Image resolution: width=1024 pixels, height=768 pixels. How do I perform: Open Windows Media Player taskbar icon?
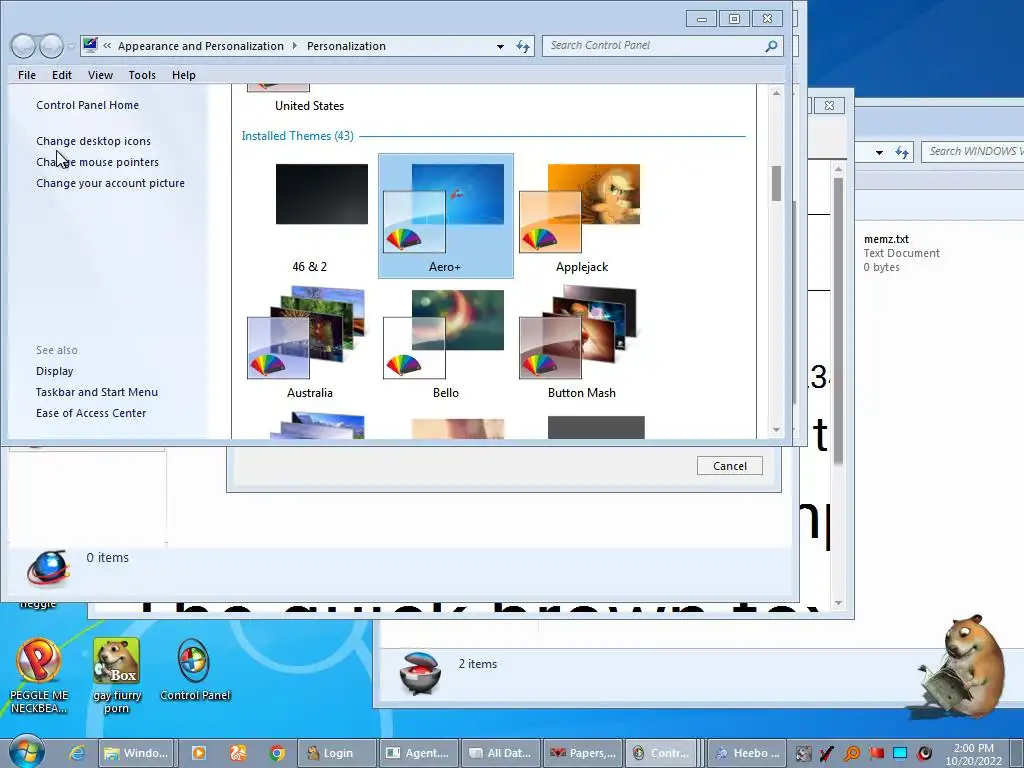199,753
